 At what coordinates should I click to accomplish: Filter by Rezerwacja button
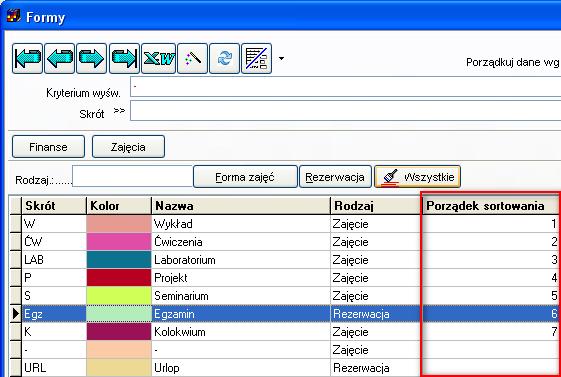coord(335,177)
